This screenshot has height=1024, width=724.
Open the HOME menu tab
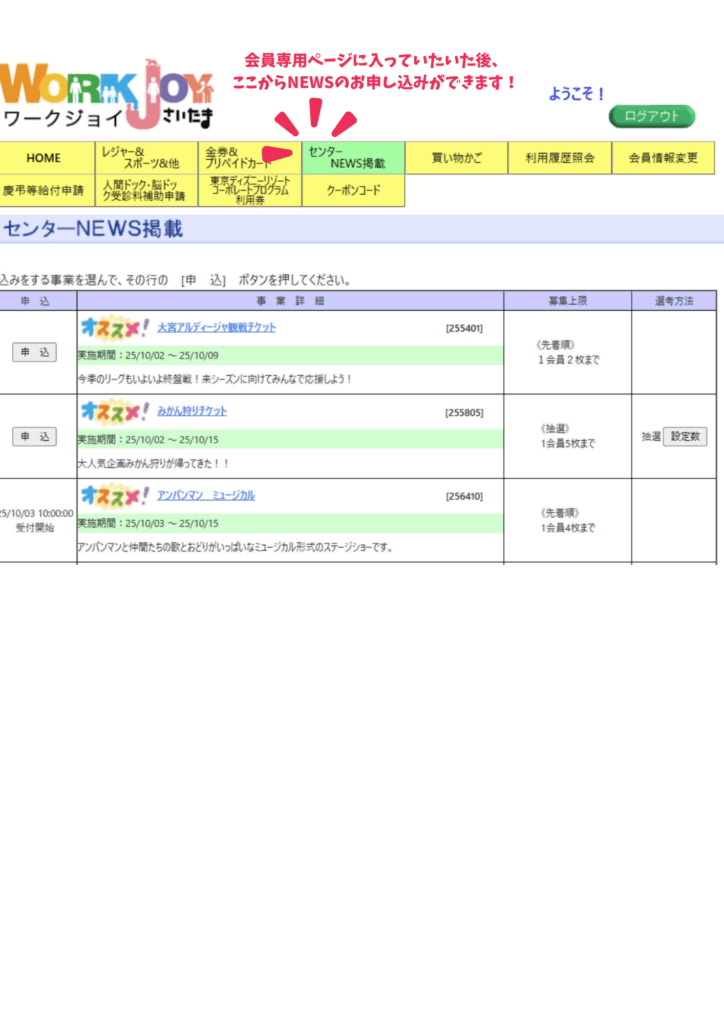click(44, 158)
